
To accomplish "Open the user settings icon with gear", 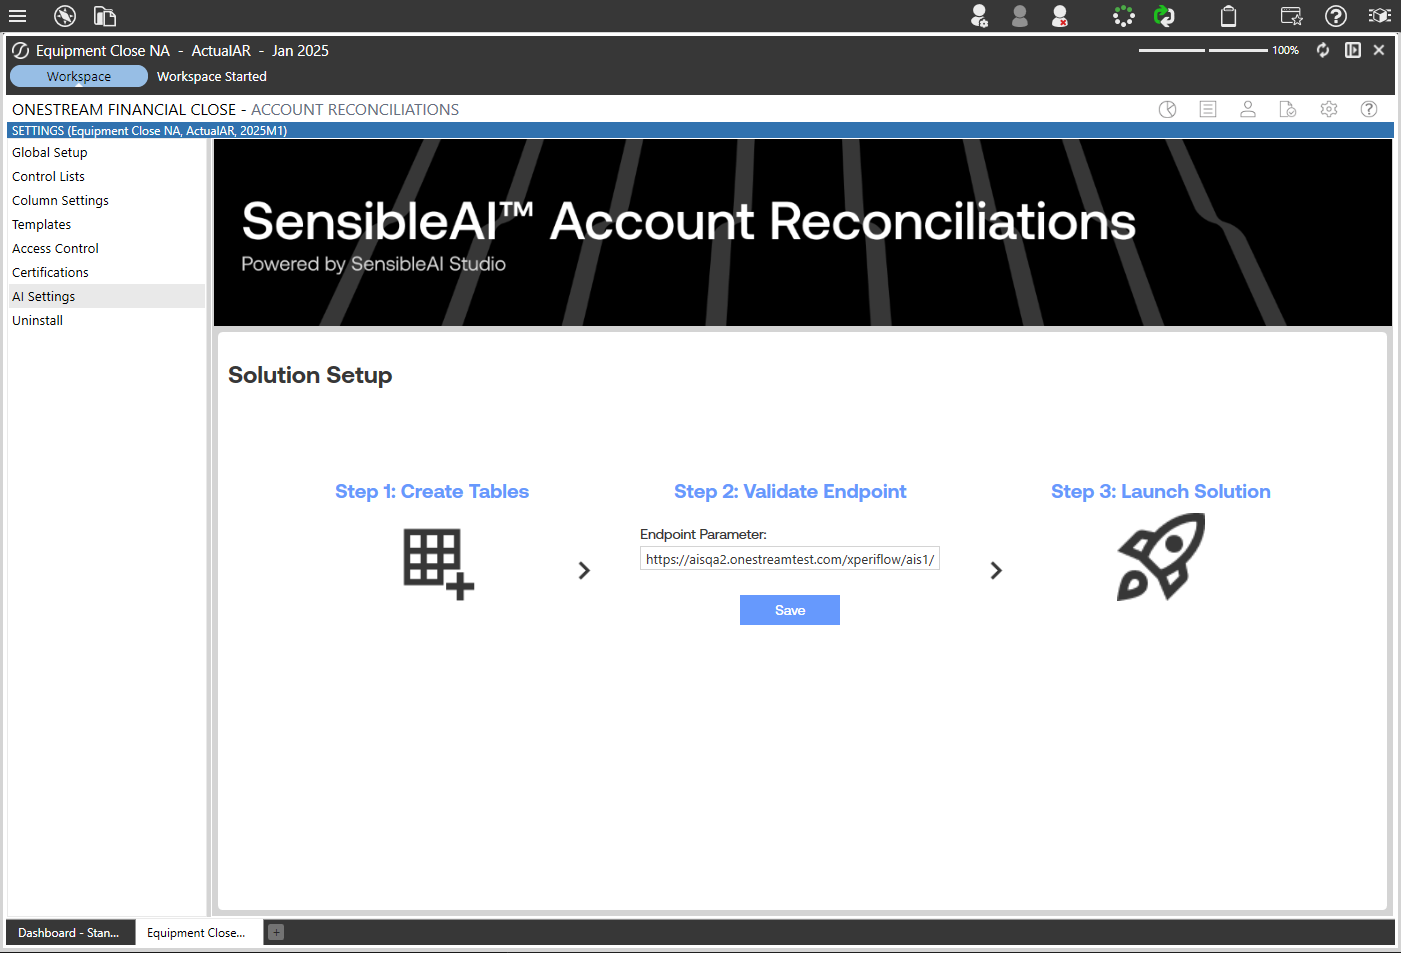I will [x=980, y=16].
